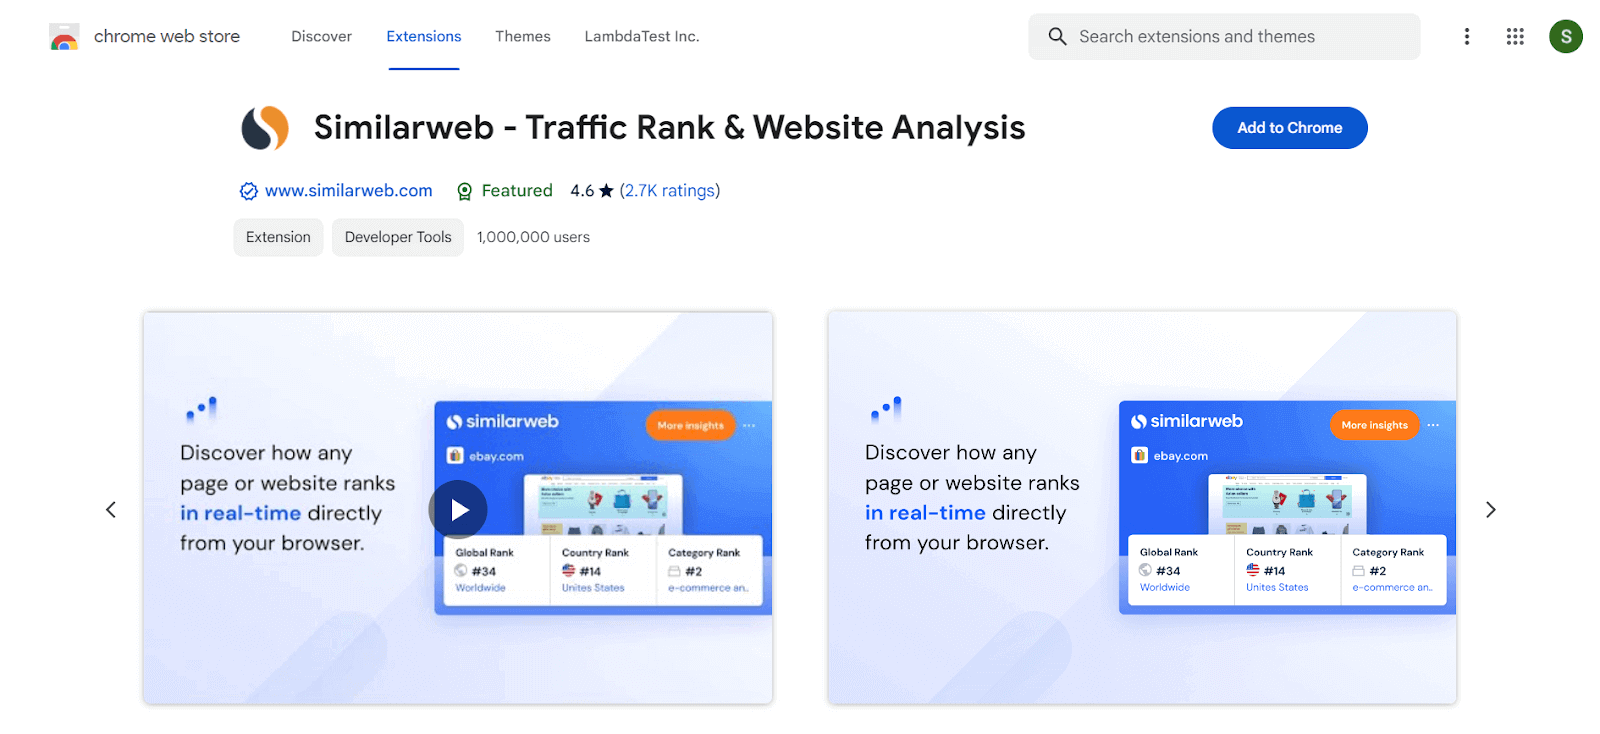Click the Chrome Web Store logo icon
This screenshot has width=1600, height=734.
pyautogui.click(x=64, y=37)
